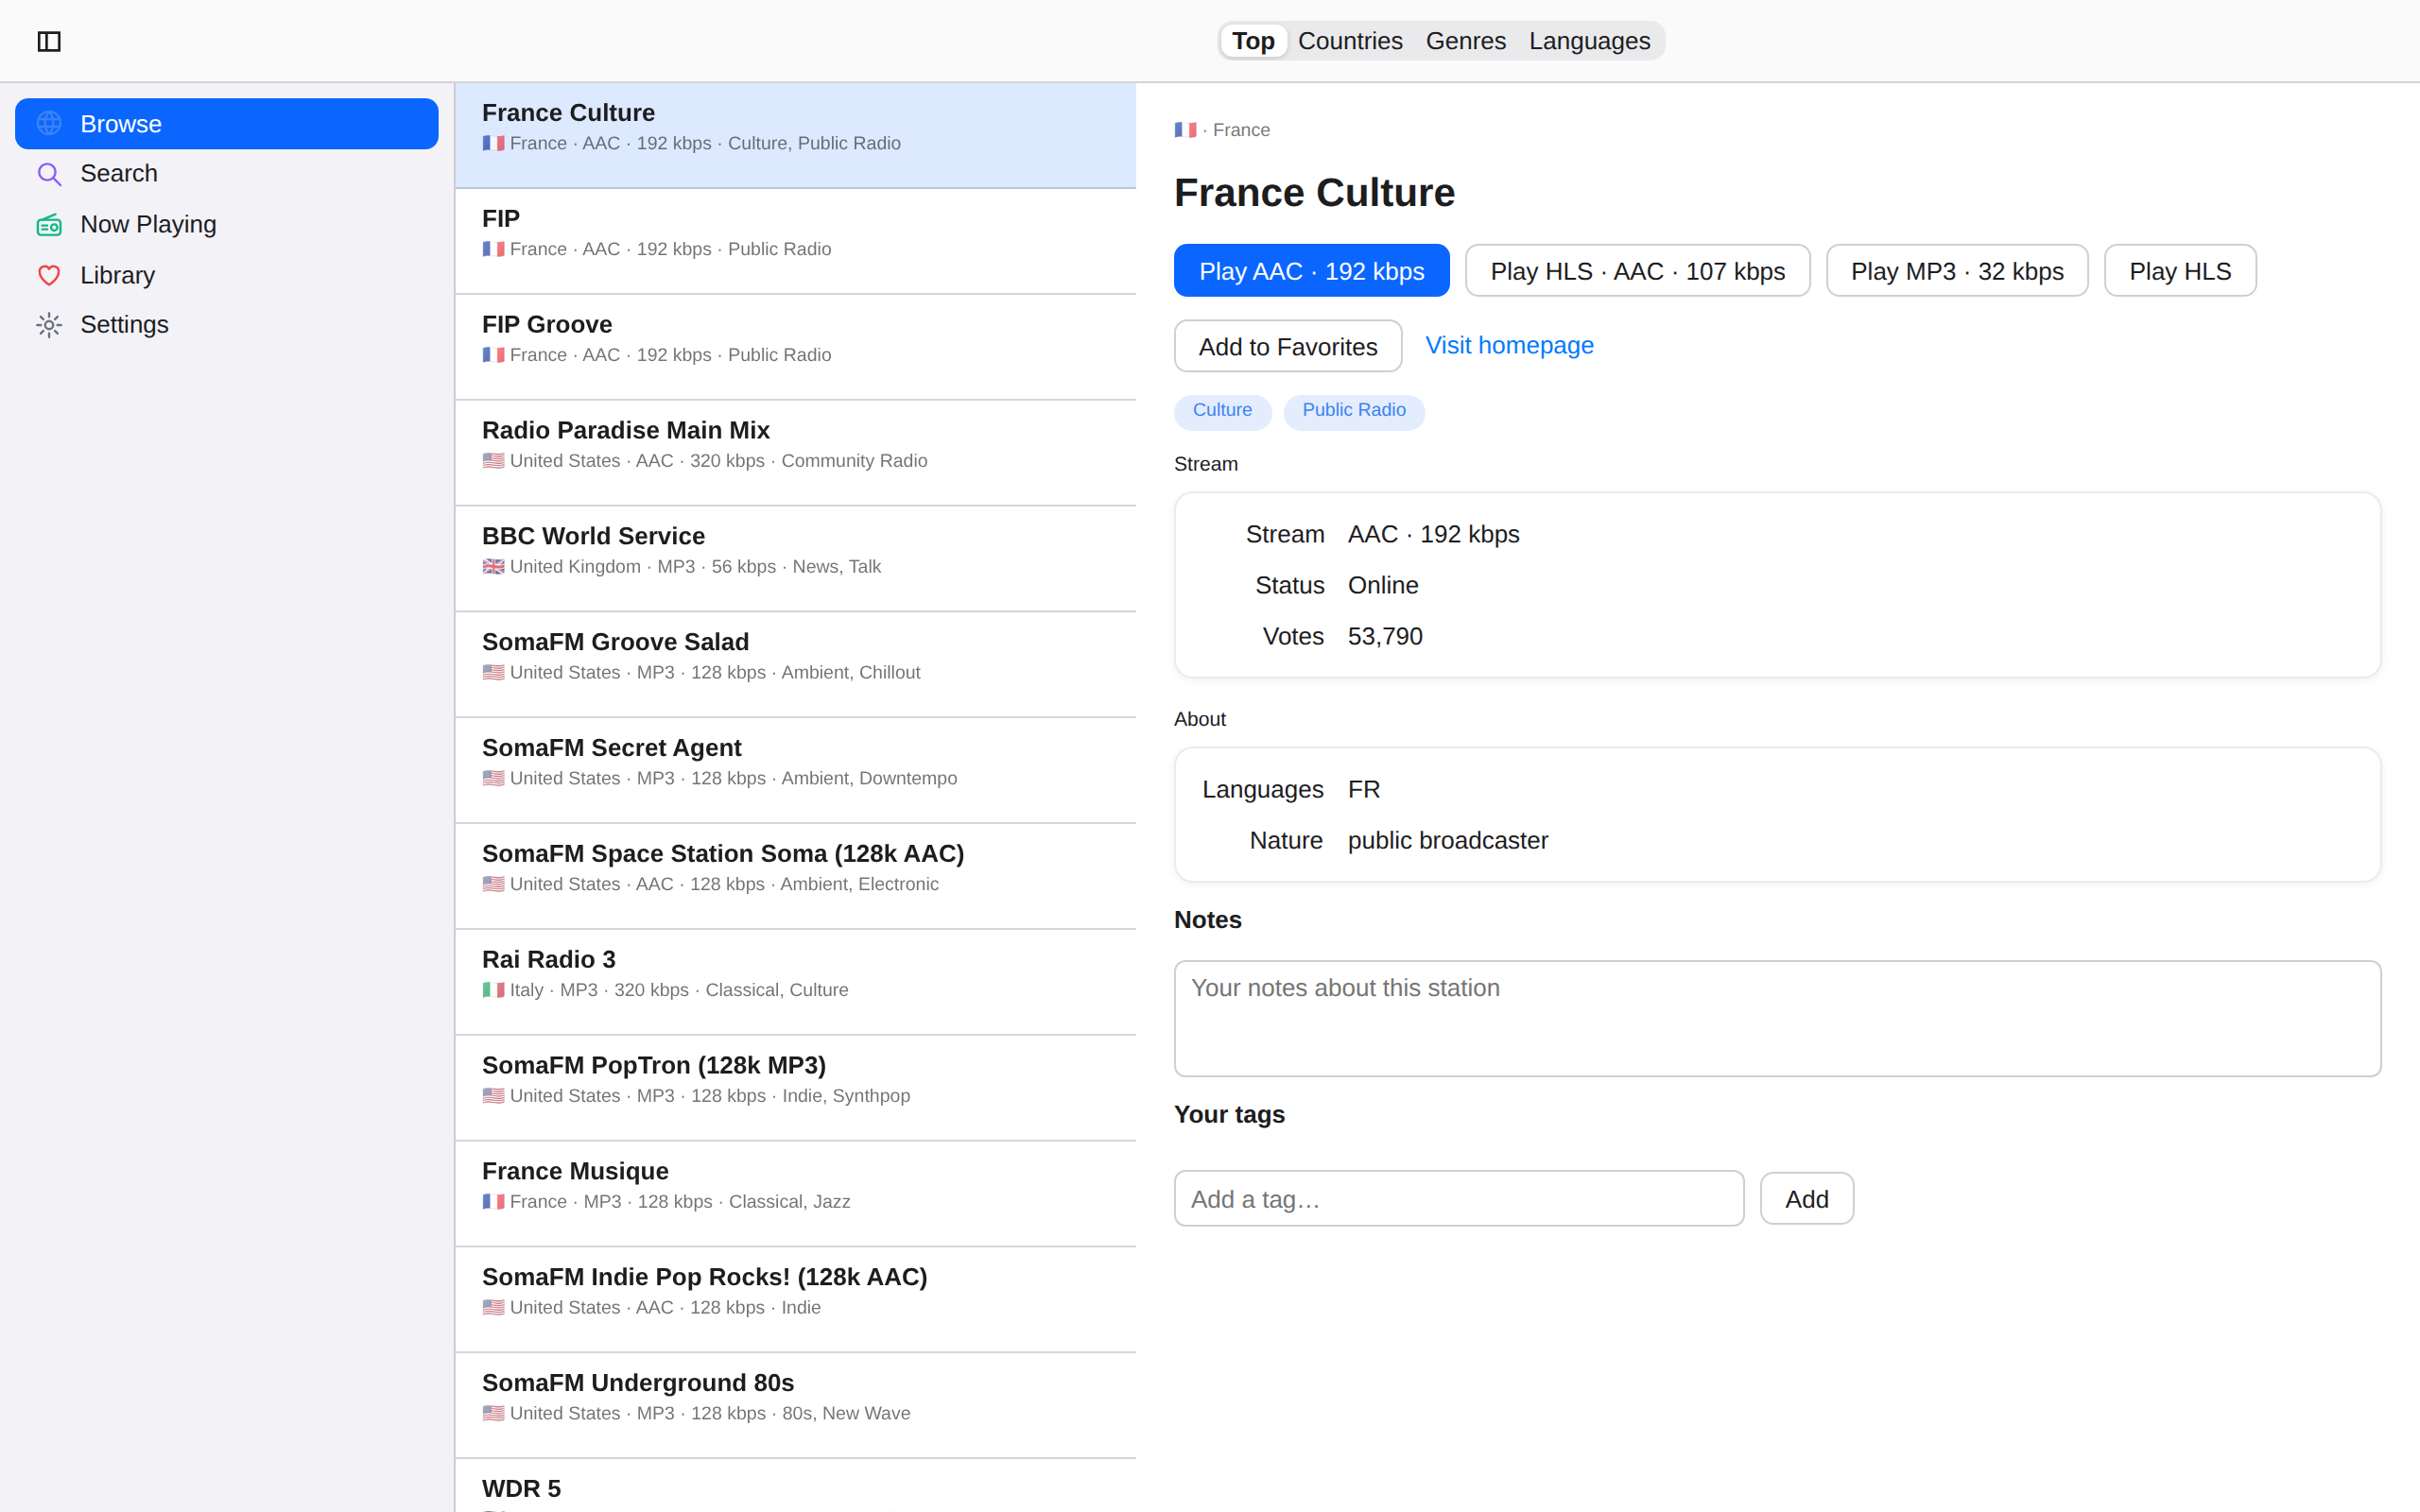Select SomaFM Secret Agent
Screen dimensions: 2420x1512
click(x=795, y=771)
